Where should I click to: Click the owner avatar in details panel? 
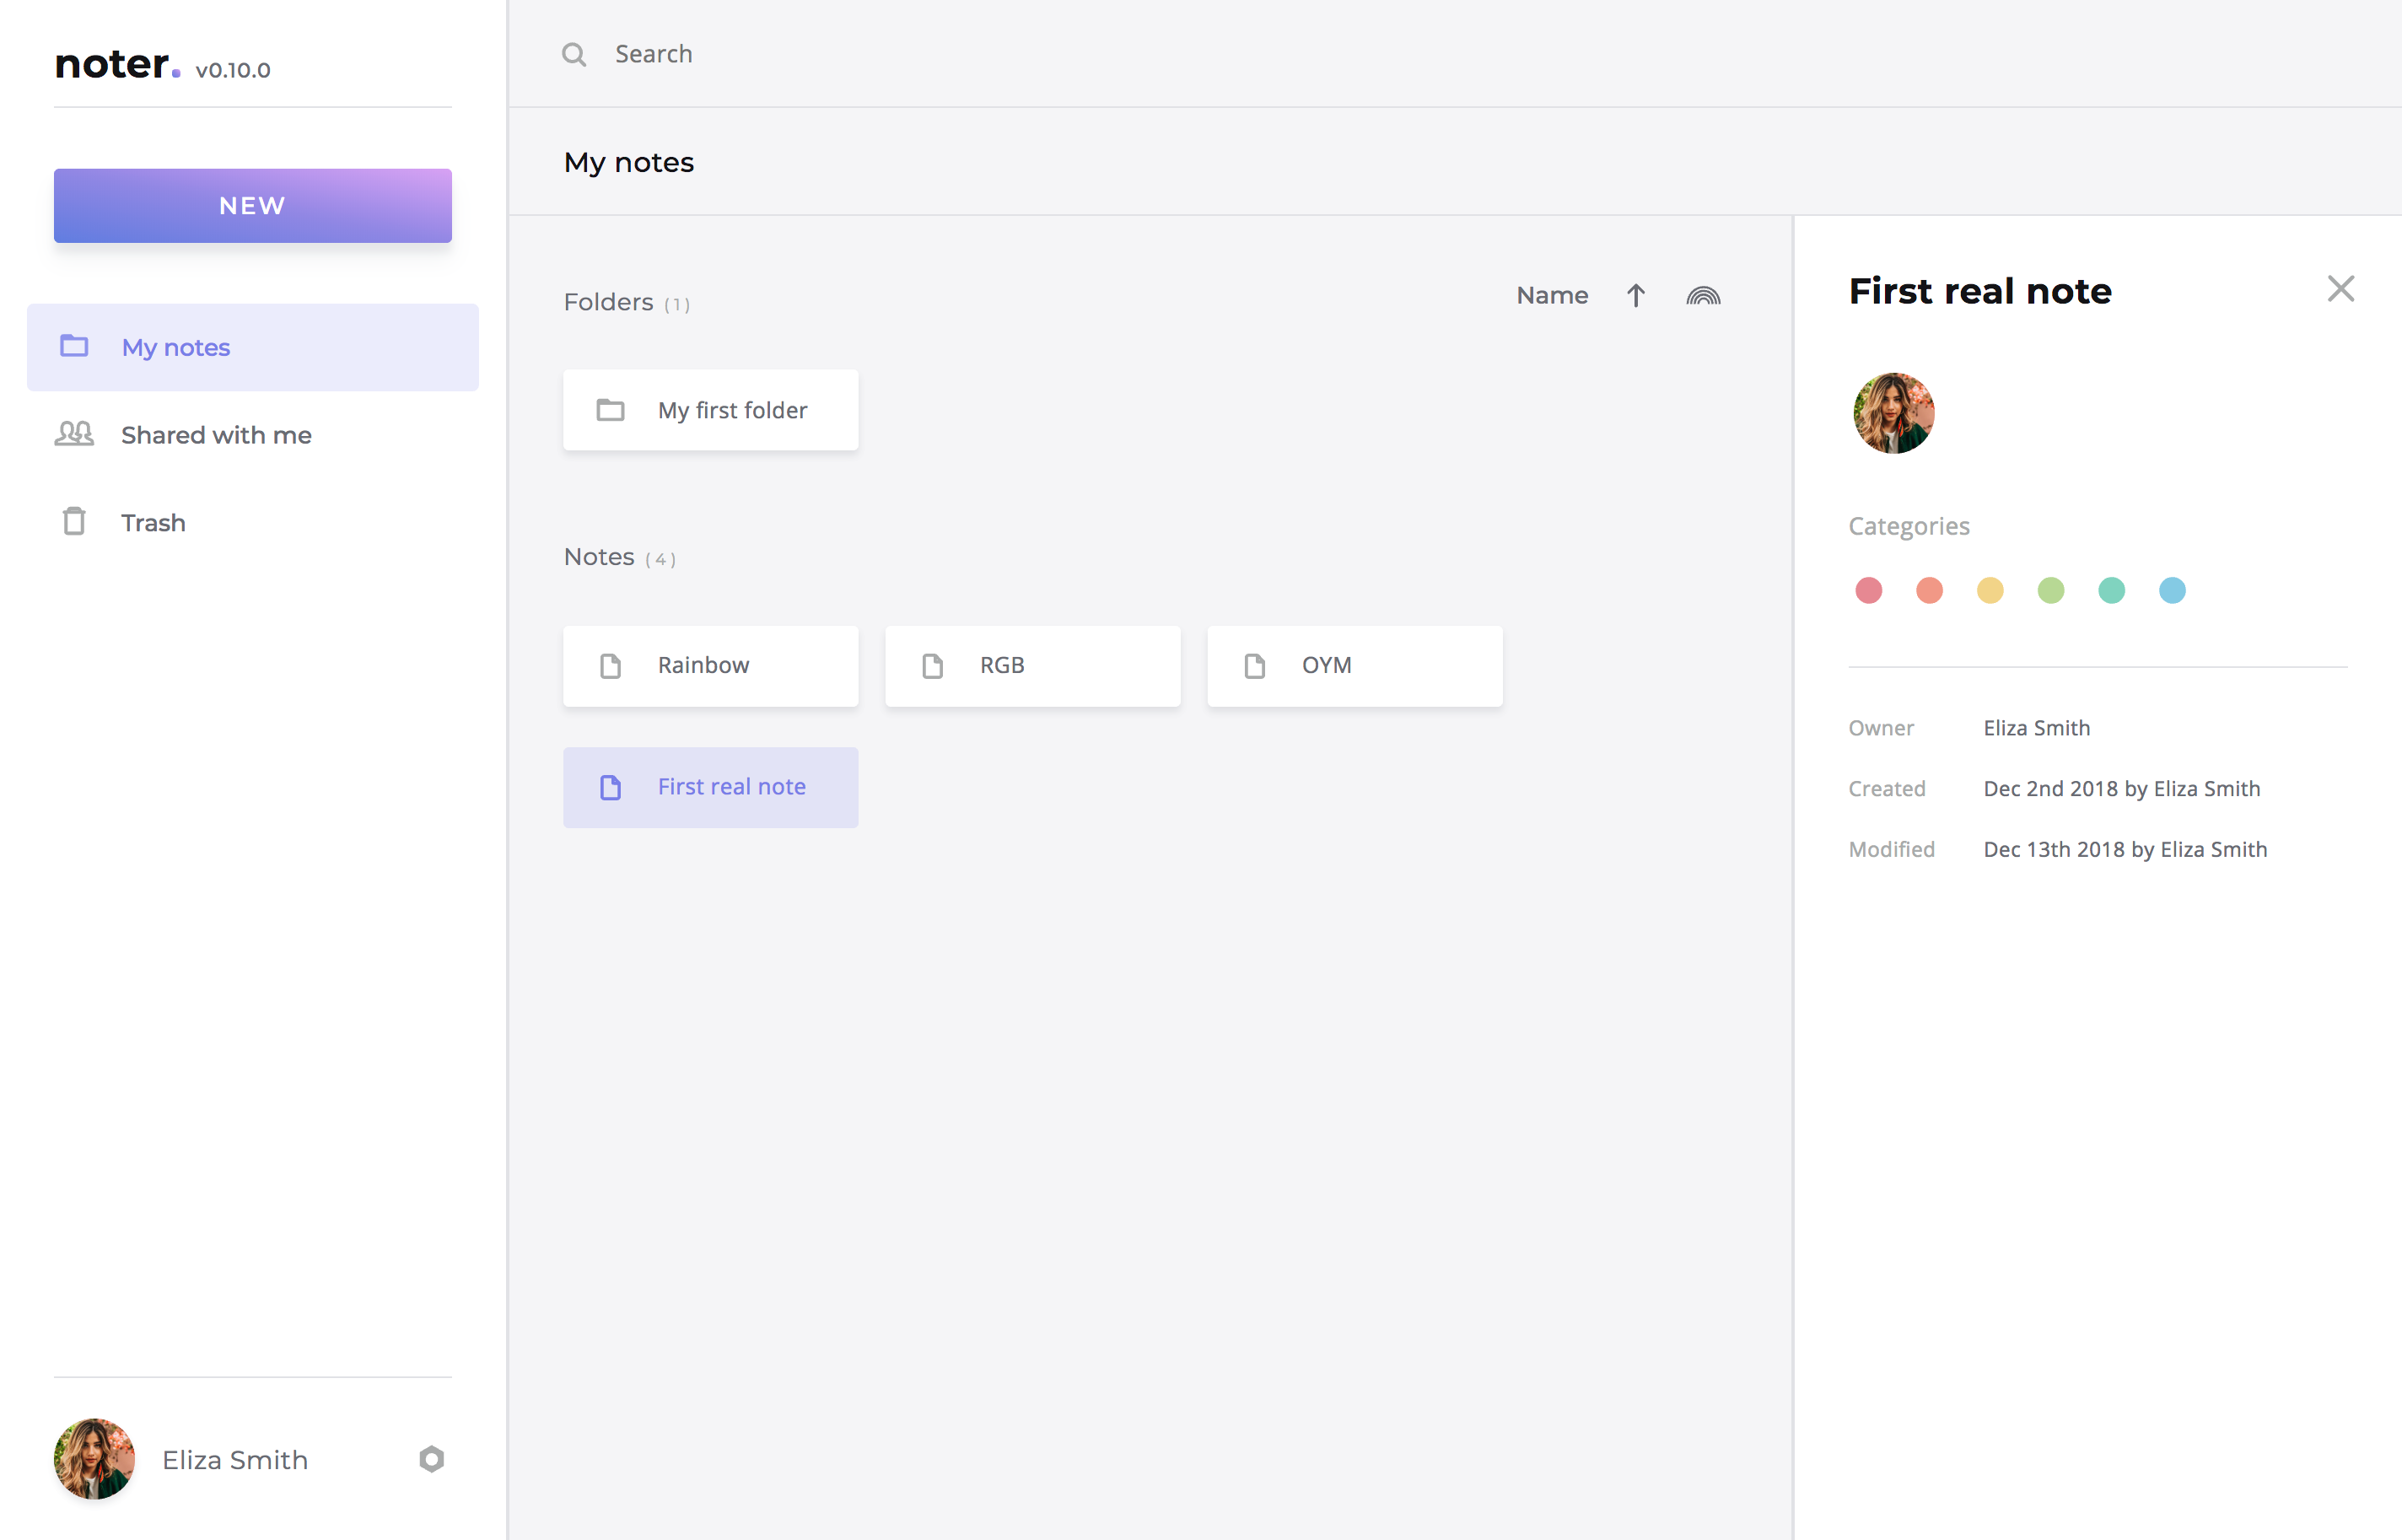pos(1893,413)
